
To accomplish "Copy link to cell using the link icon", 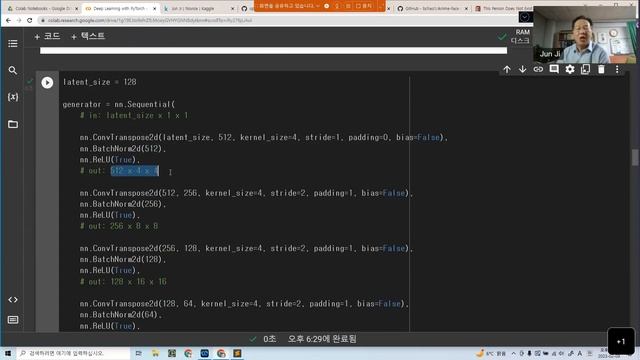I will pos(538,69).
